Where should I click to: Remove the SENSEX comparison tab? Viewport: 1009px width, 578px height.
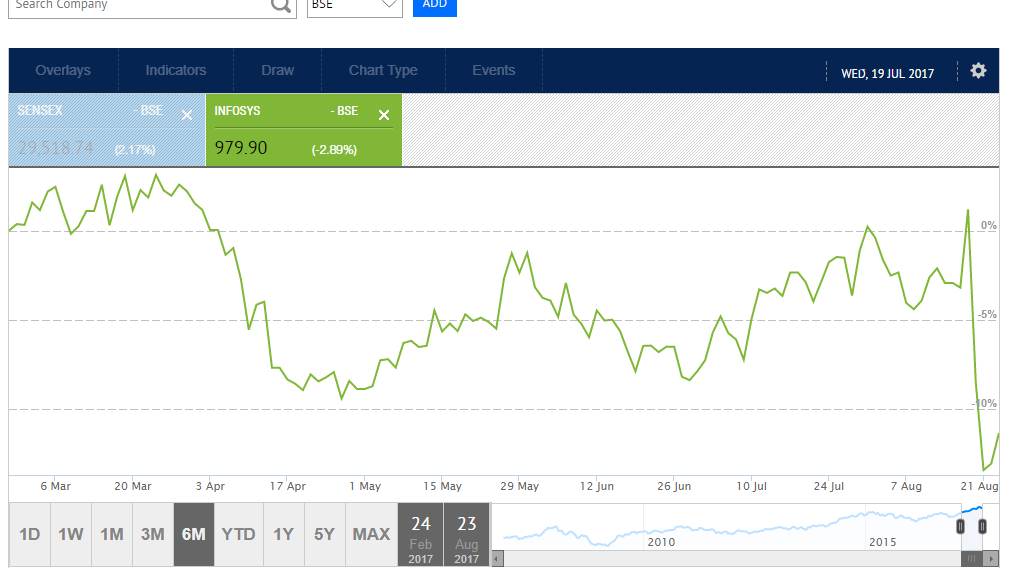(186, 115)
